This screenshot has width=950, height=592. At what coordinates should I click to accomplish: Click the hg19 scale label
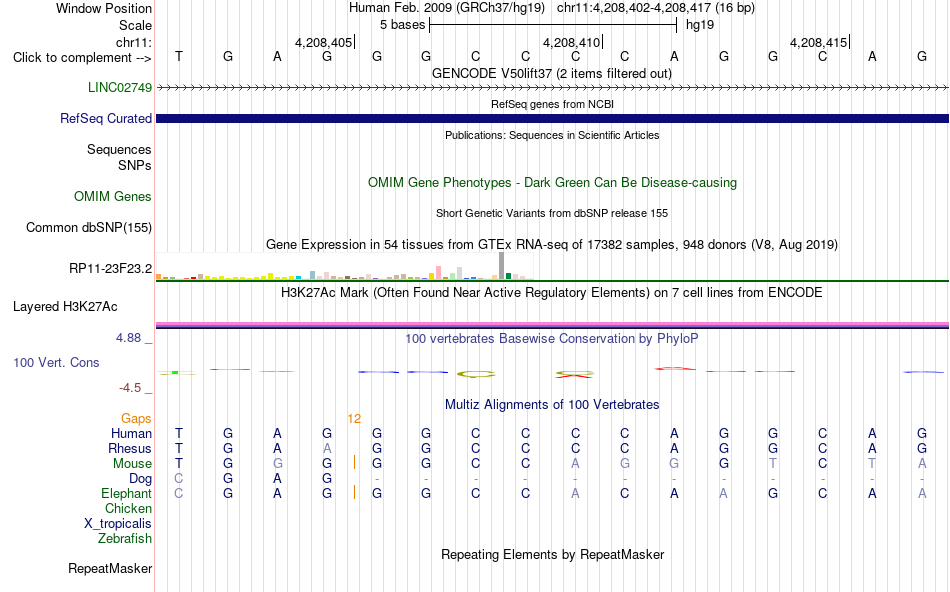pyautogui.click(x=700, y=25)
